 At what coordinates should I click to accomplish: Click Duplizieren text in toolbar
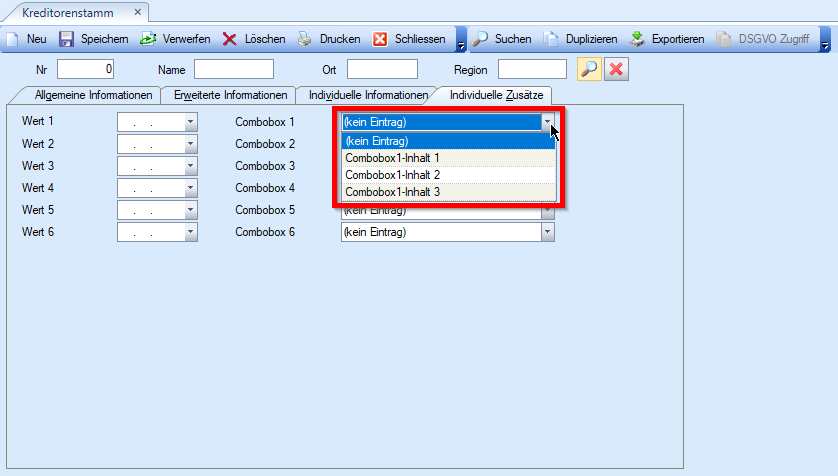click(x=592, y=39)
